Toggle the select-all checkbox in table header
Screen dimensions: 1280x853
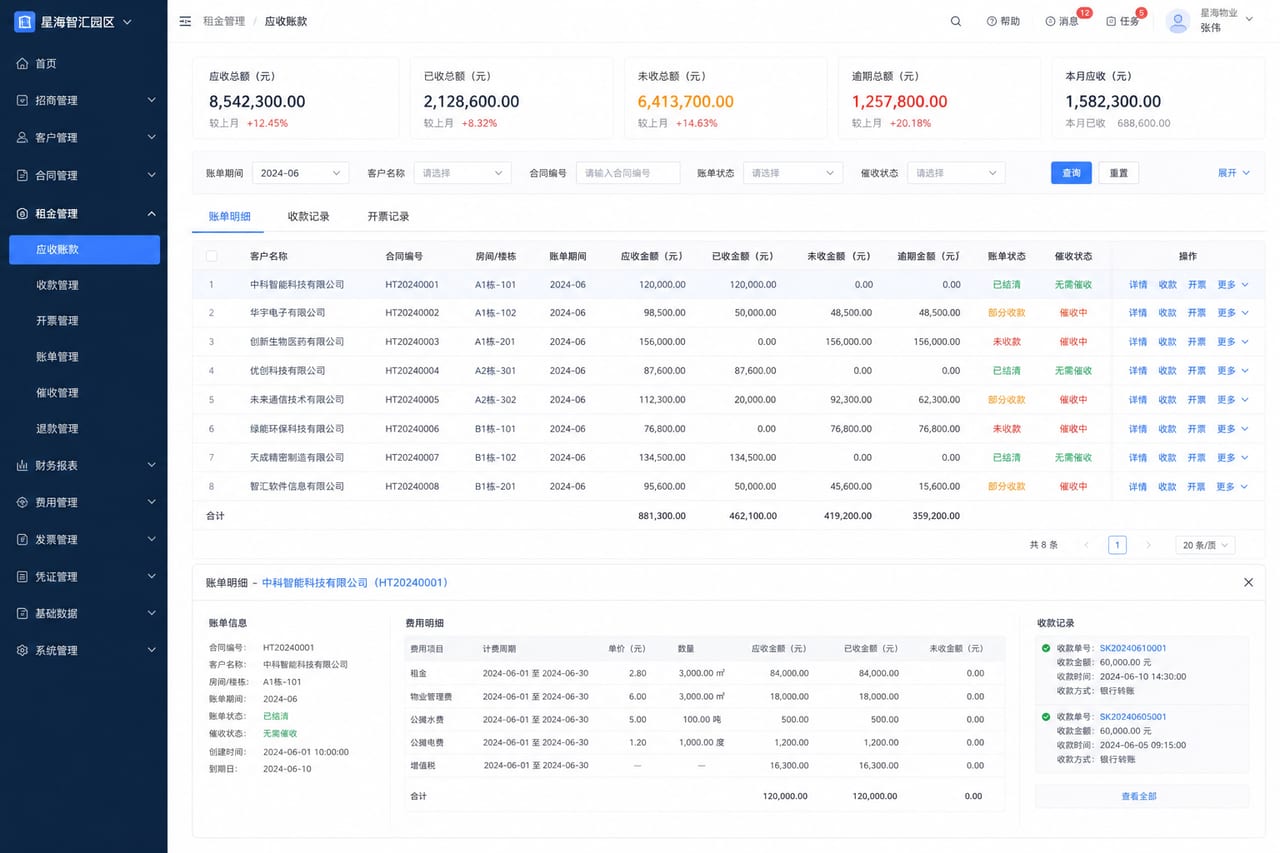(x=211, y=256)
